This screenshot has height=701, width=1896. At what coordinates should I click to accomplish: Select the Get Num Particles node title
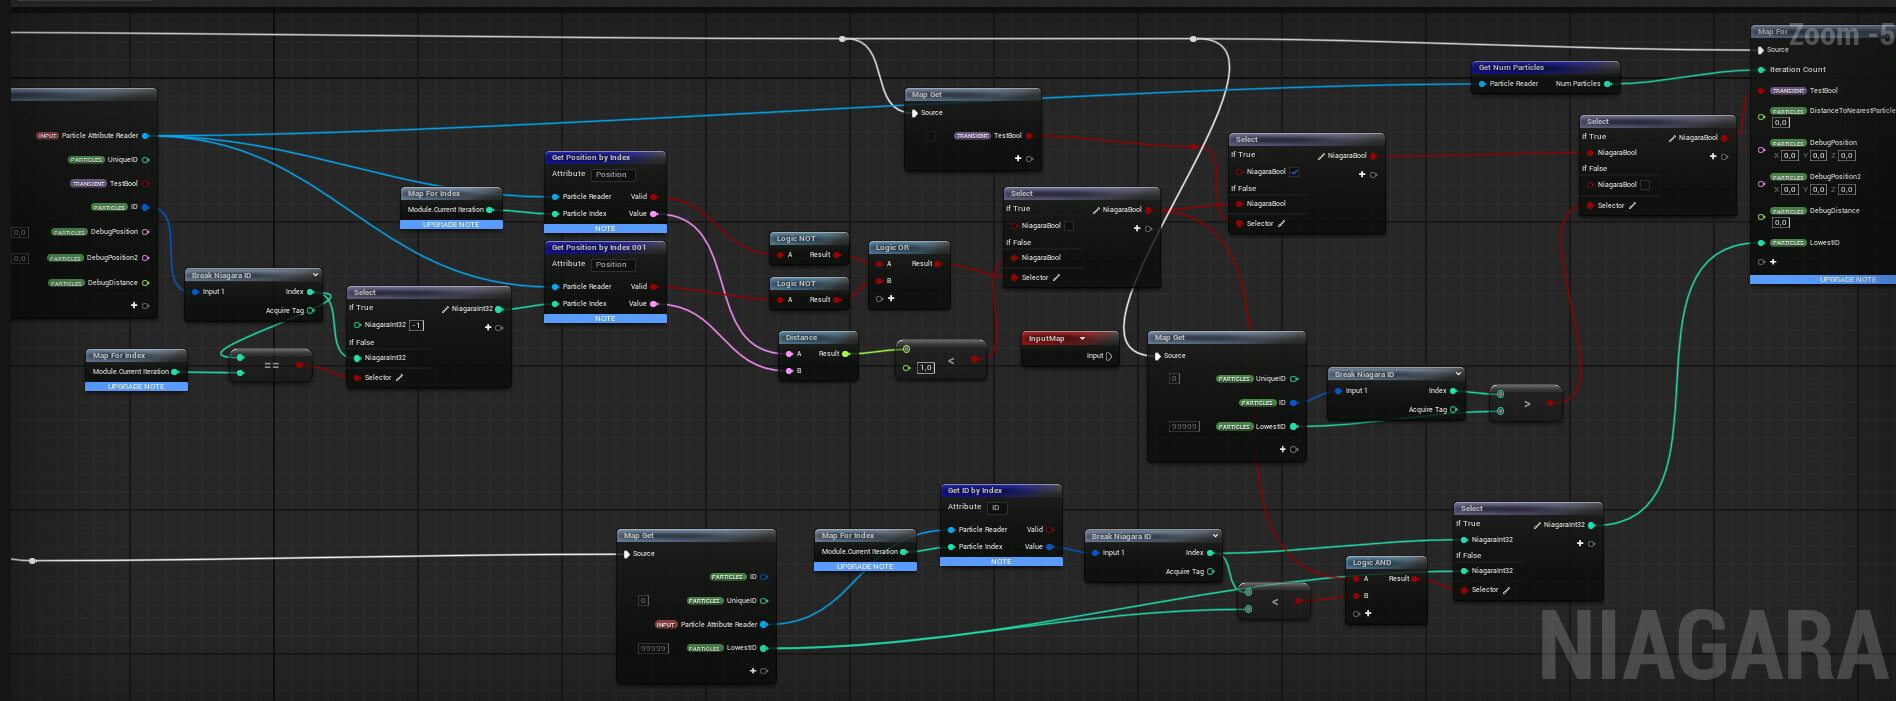[x=1511, y=68]
